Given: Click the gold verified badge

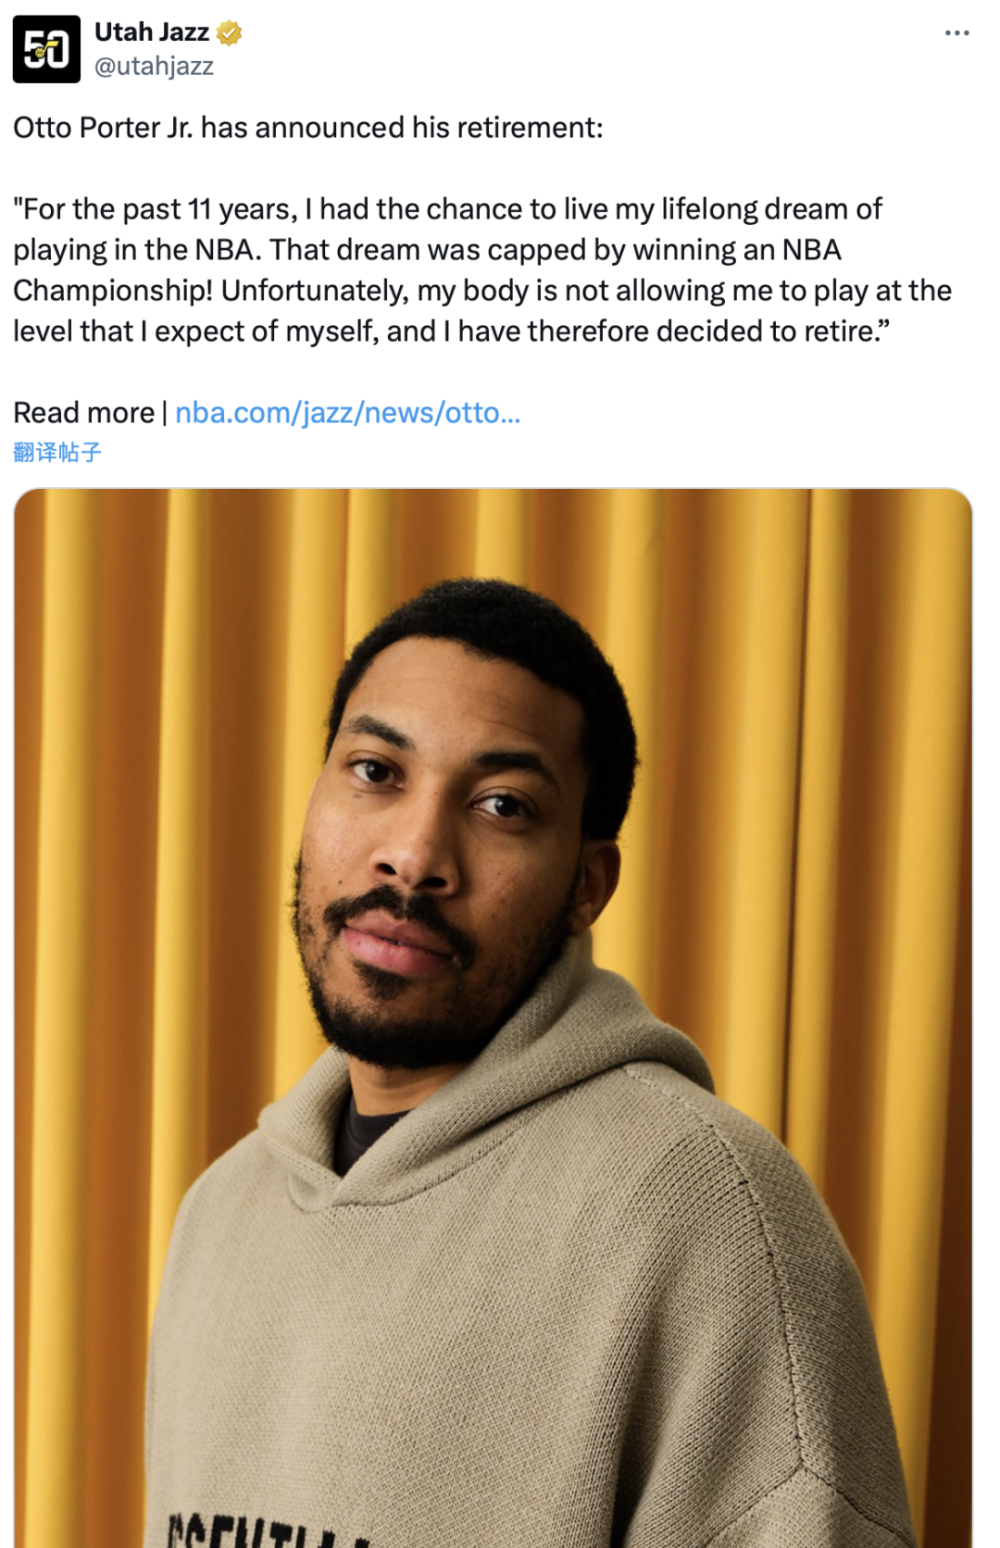Looking at the screenshot, I should tap(230, 33).
